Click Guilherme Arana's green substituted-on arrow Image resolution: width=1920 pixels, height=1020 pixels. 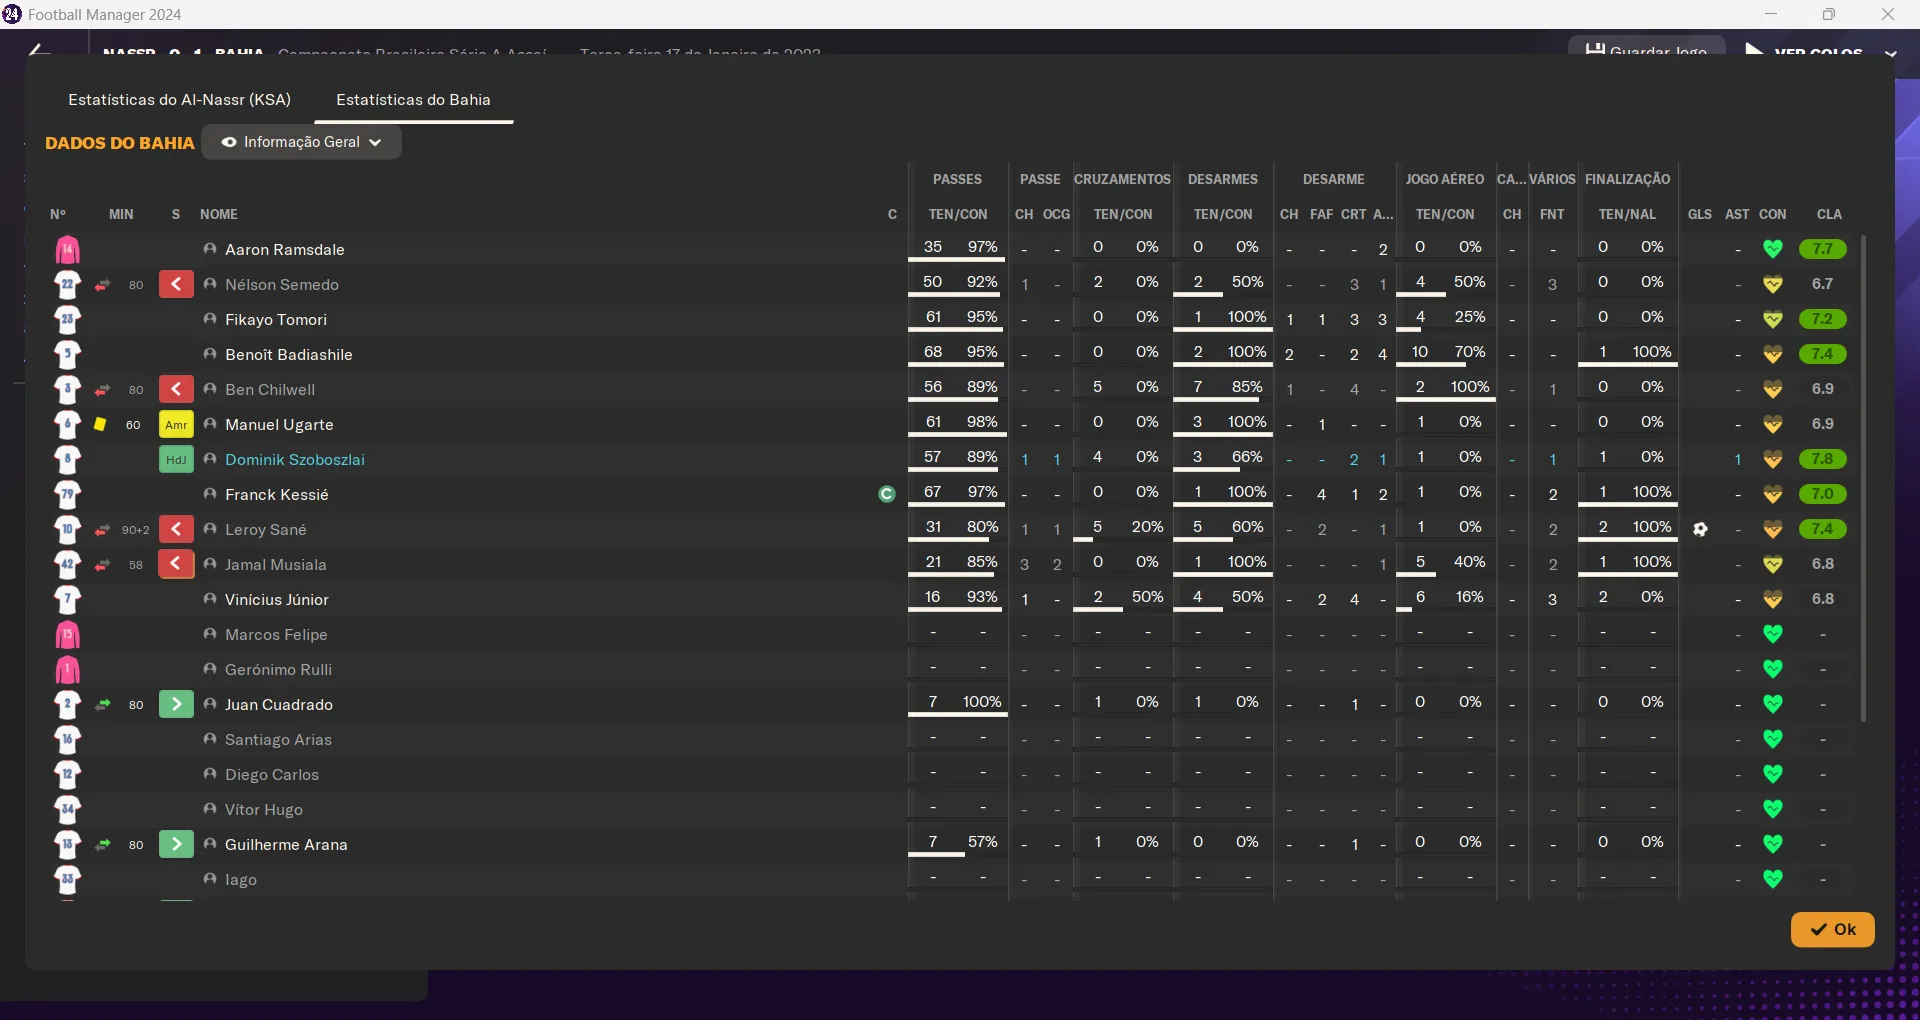176,844
